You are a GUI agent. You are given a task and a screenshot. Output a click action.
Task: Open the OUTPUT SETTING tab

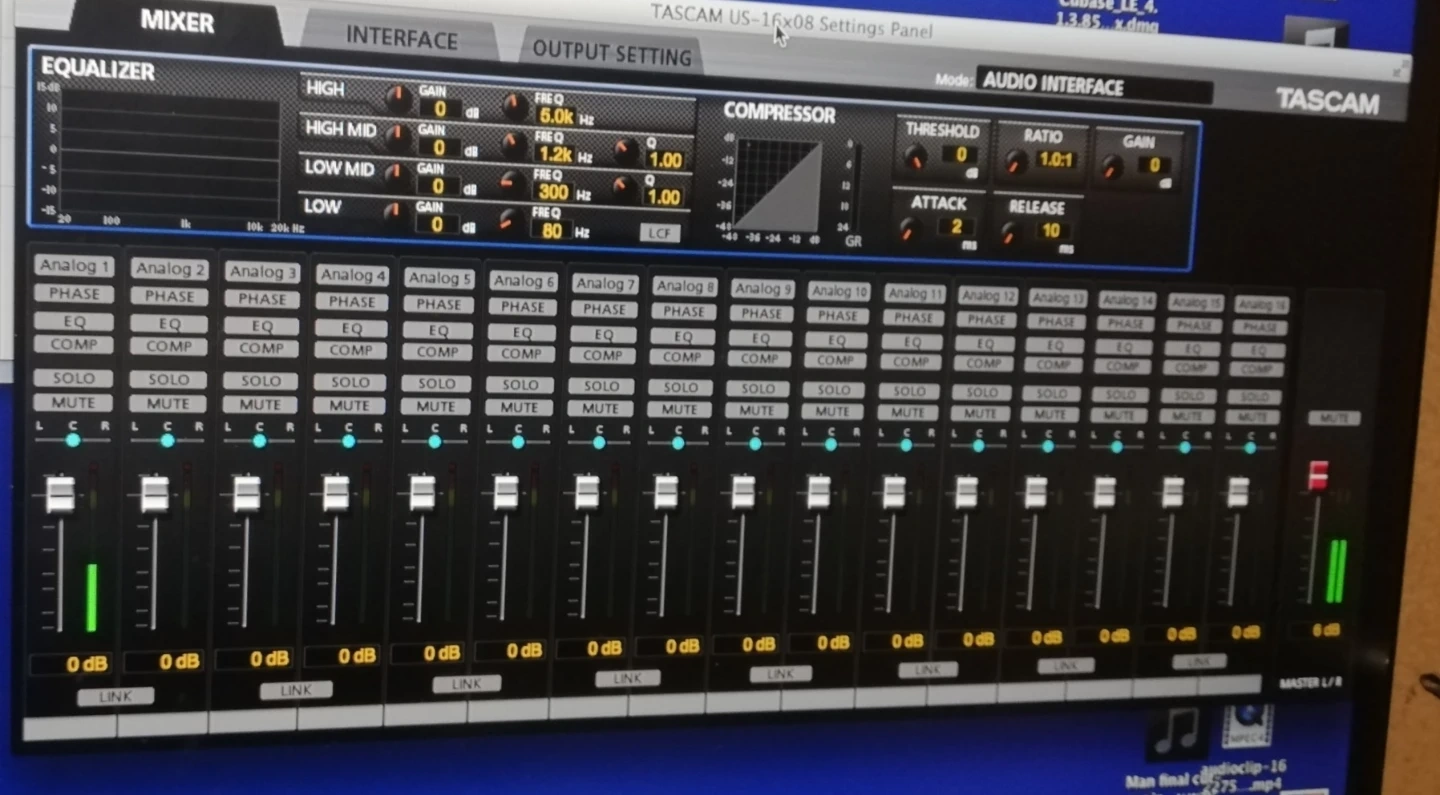point(611,53)
